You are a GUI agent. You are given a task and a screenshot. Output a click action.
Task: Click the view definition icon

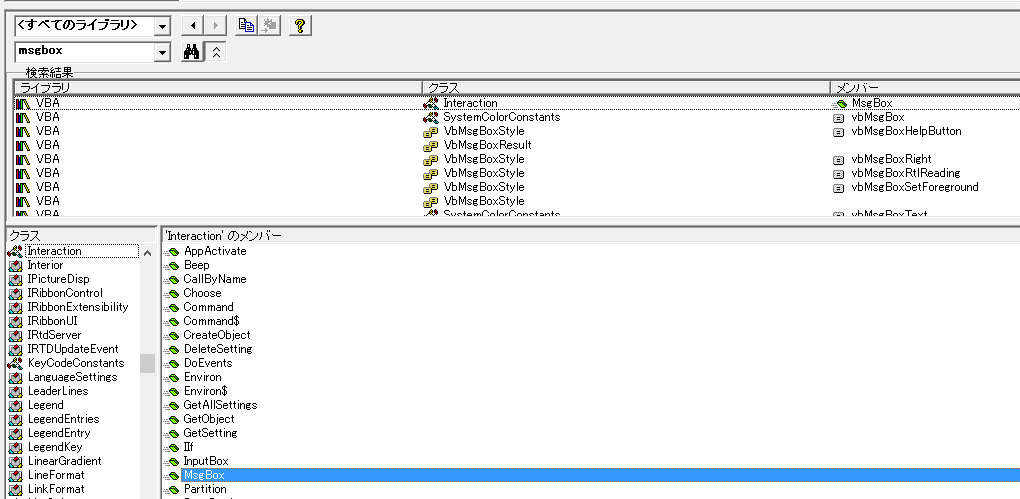[269, 26]
